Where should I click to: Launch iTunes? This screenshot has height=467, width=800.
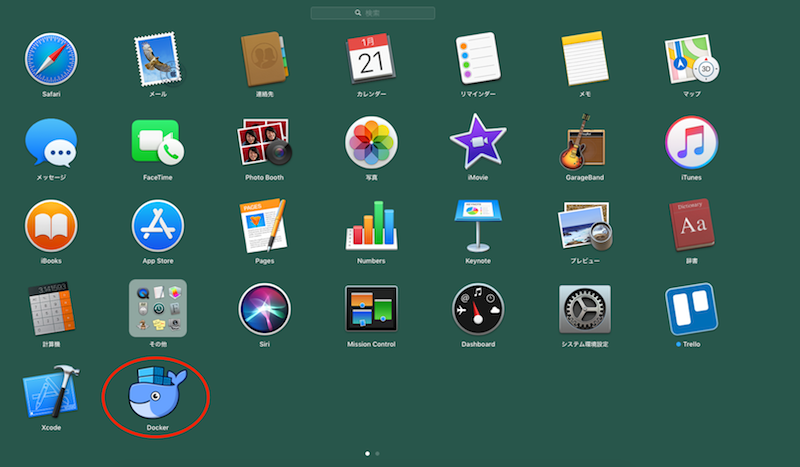(691, 142)
